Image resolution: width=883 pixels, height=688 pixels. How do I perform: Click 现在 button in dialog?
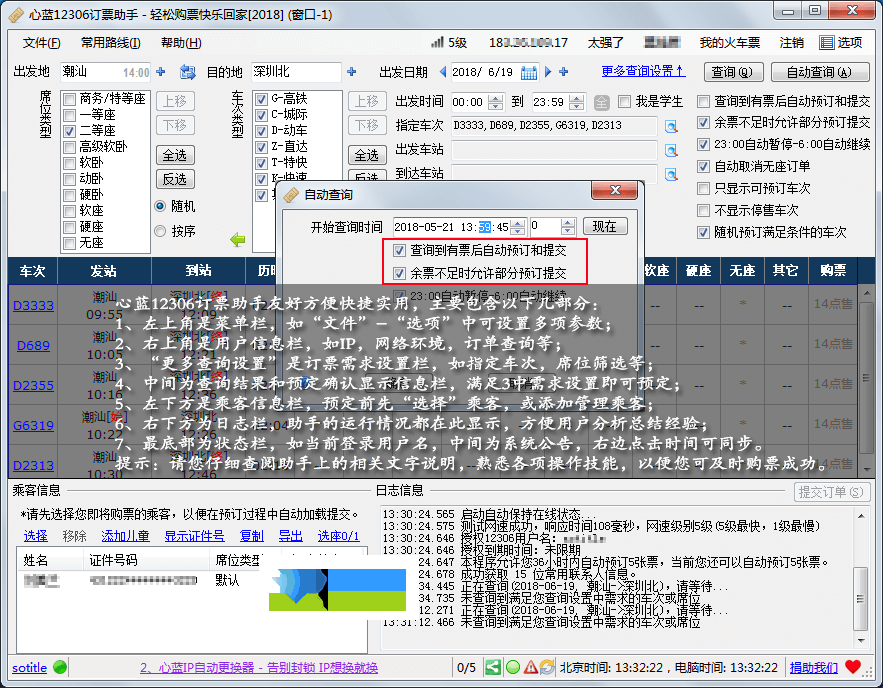tap(605, 226)
